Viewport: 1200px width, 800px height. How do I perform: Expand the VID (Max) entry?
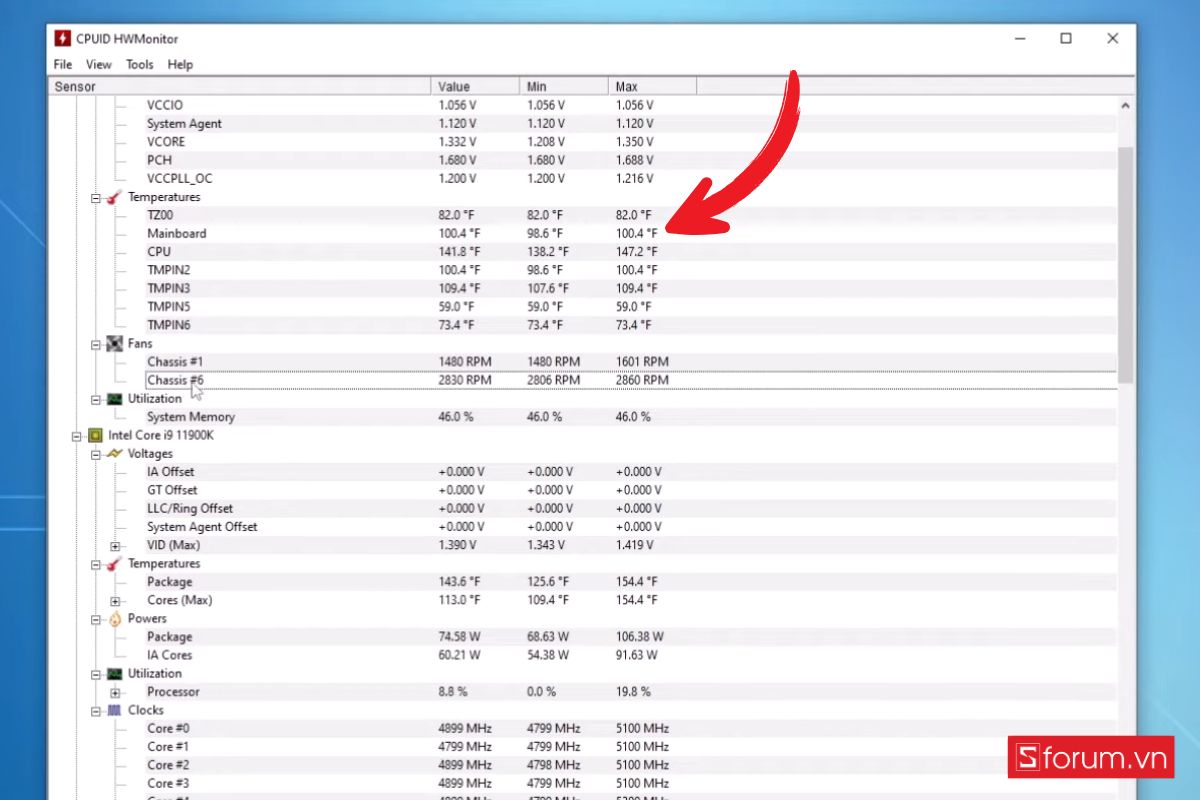[115, 546]
